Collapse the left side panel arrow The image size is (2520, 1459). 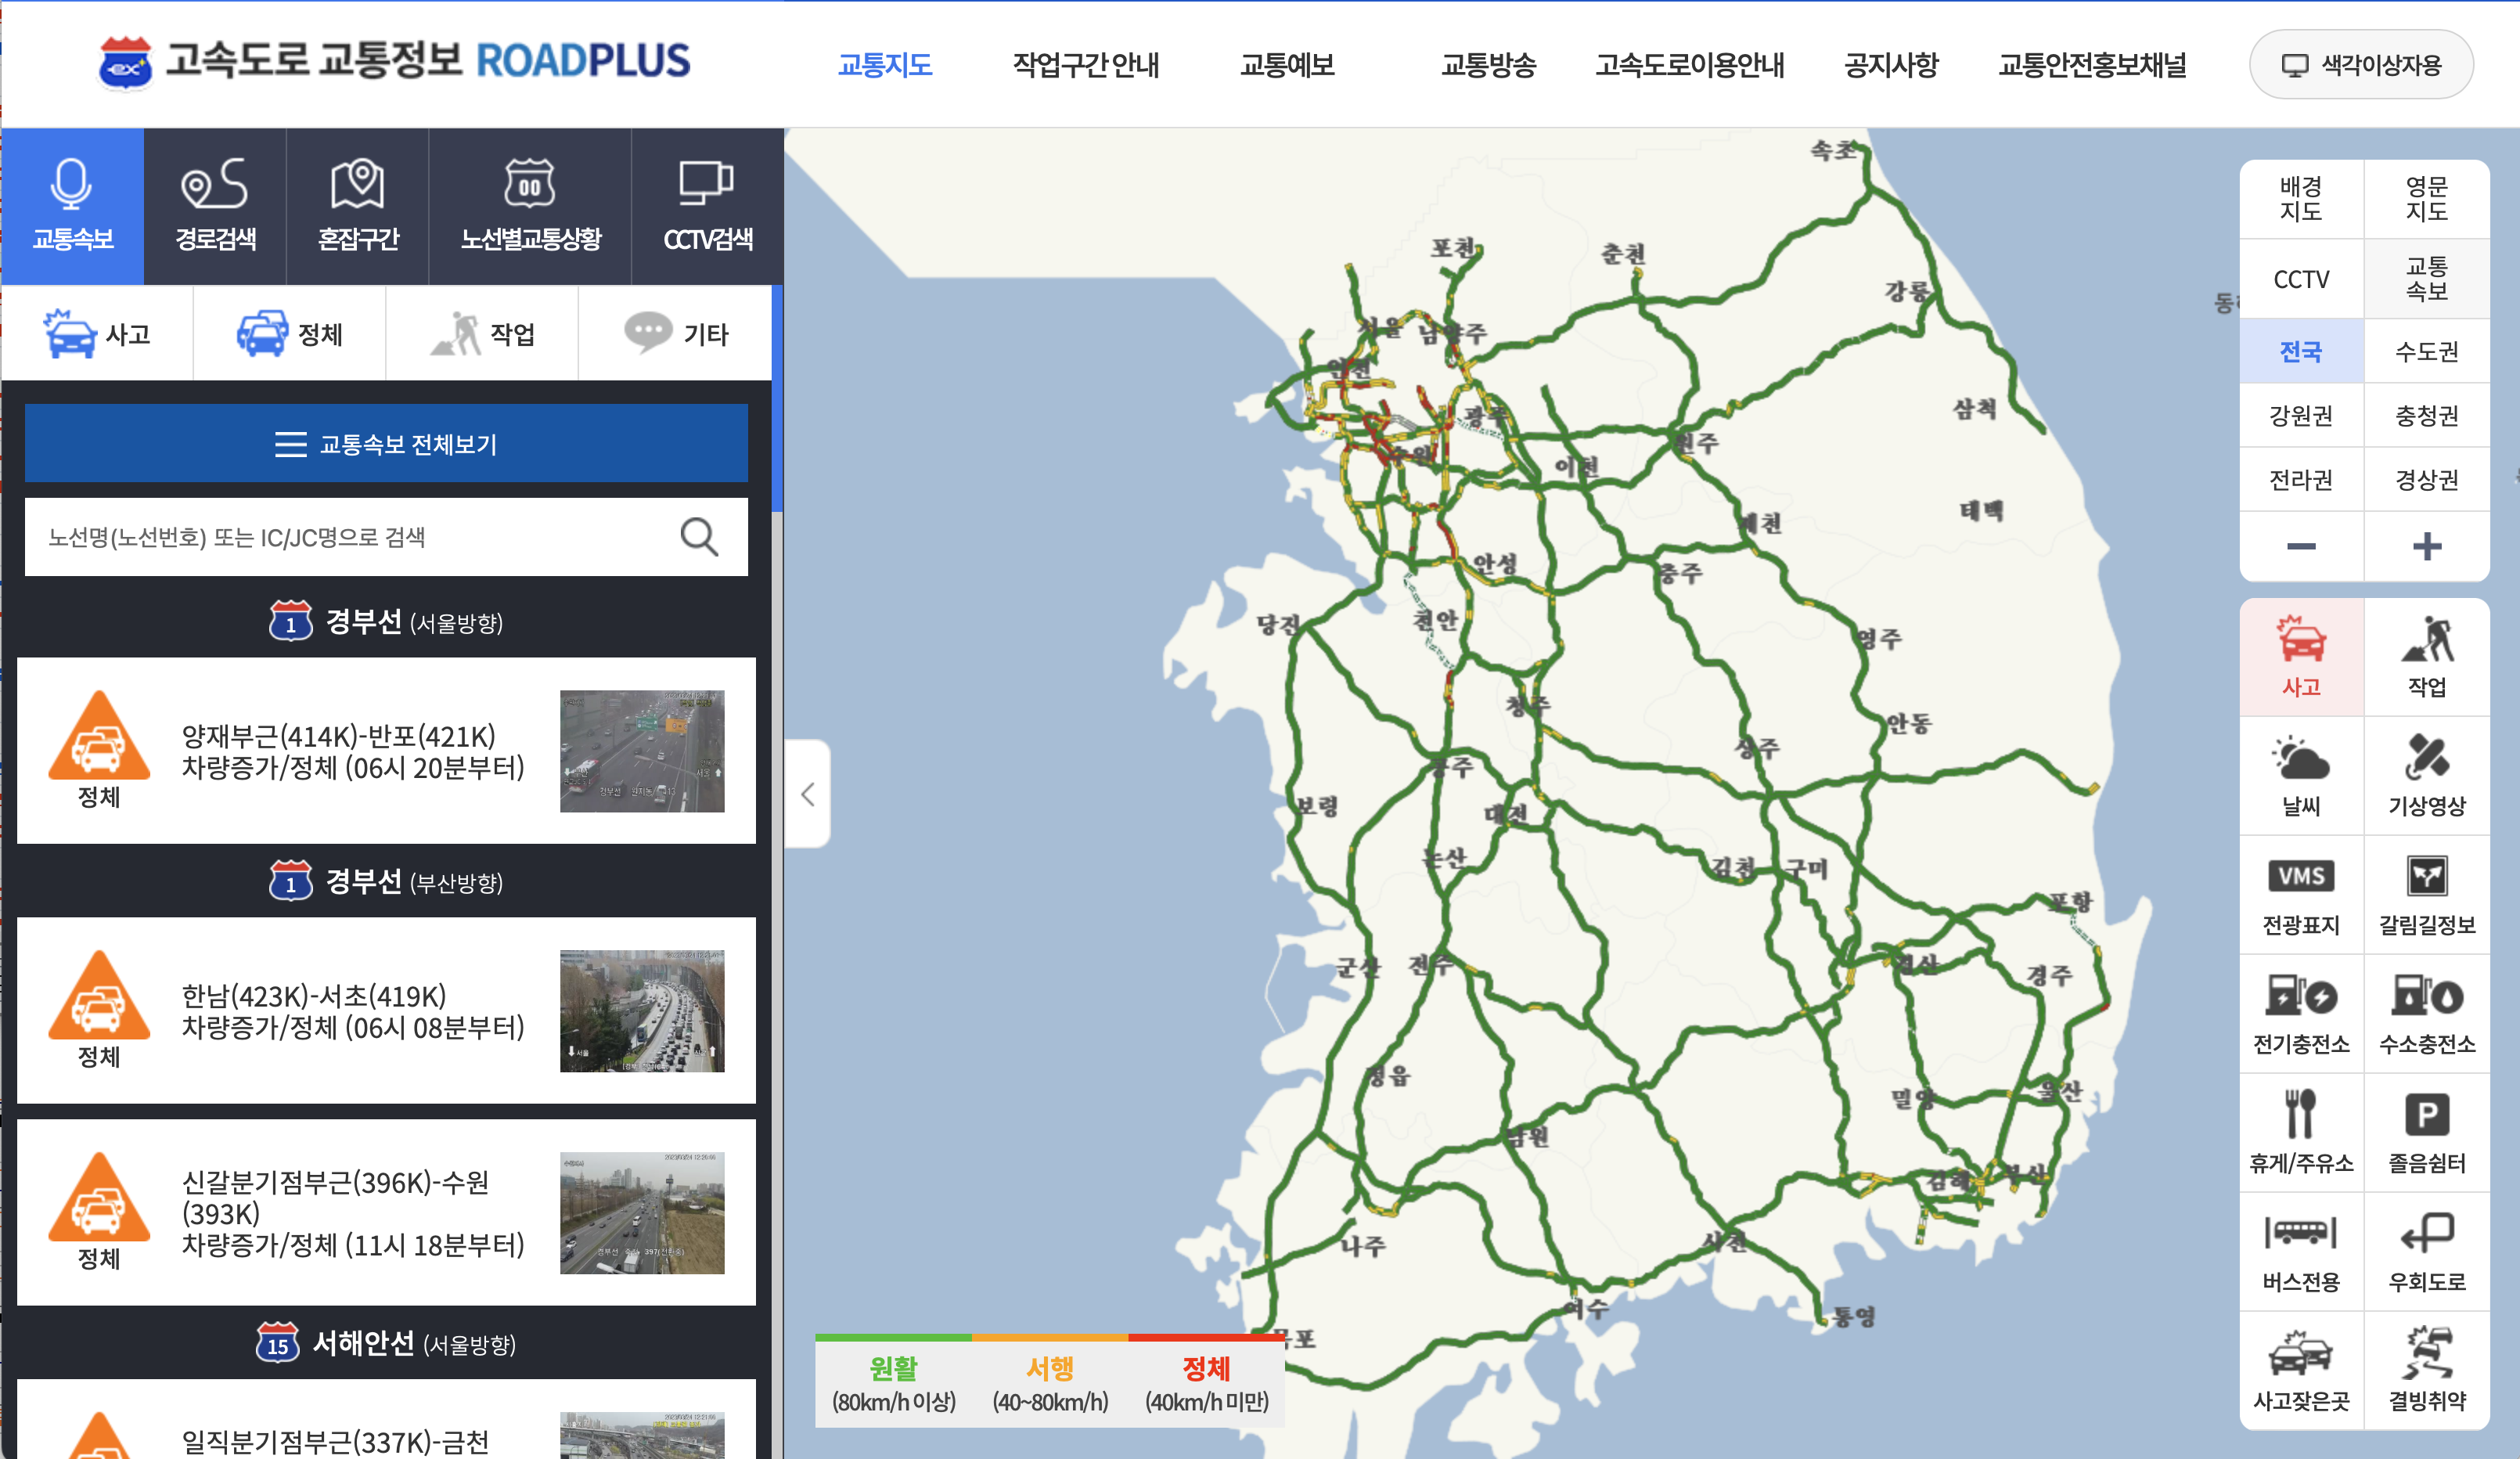[x=808, y=795]
